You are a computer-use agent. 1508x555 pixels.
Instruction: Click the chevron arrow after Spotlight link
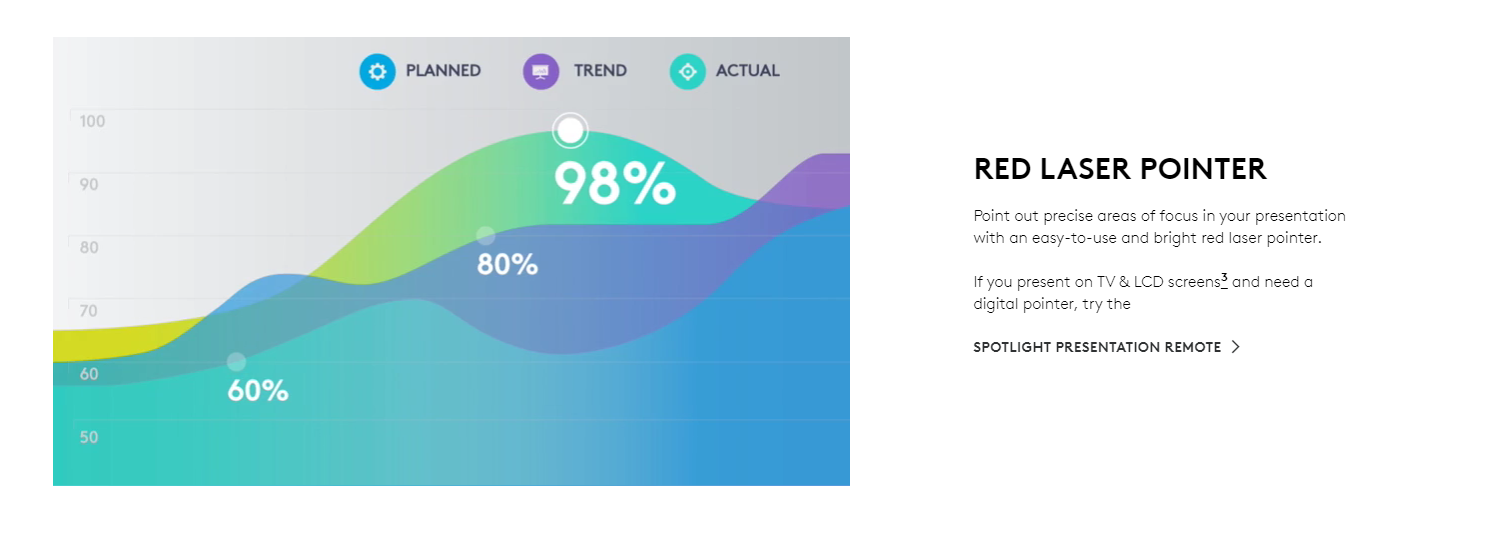pyautogui.click(x=1236, y=347)
